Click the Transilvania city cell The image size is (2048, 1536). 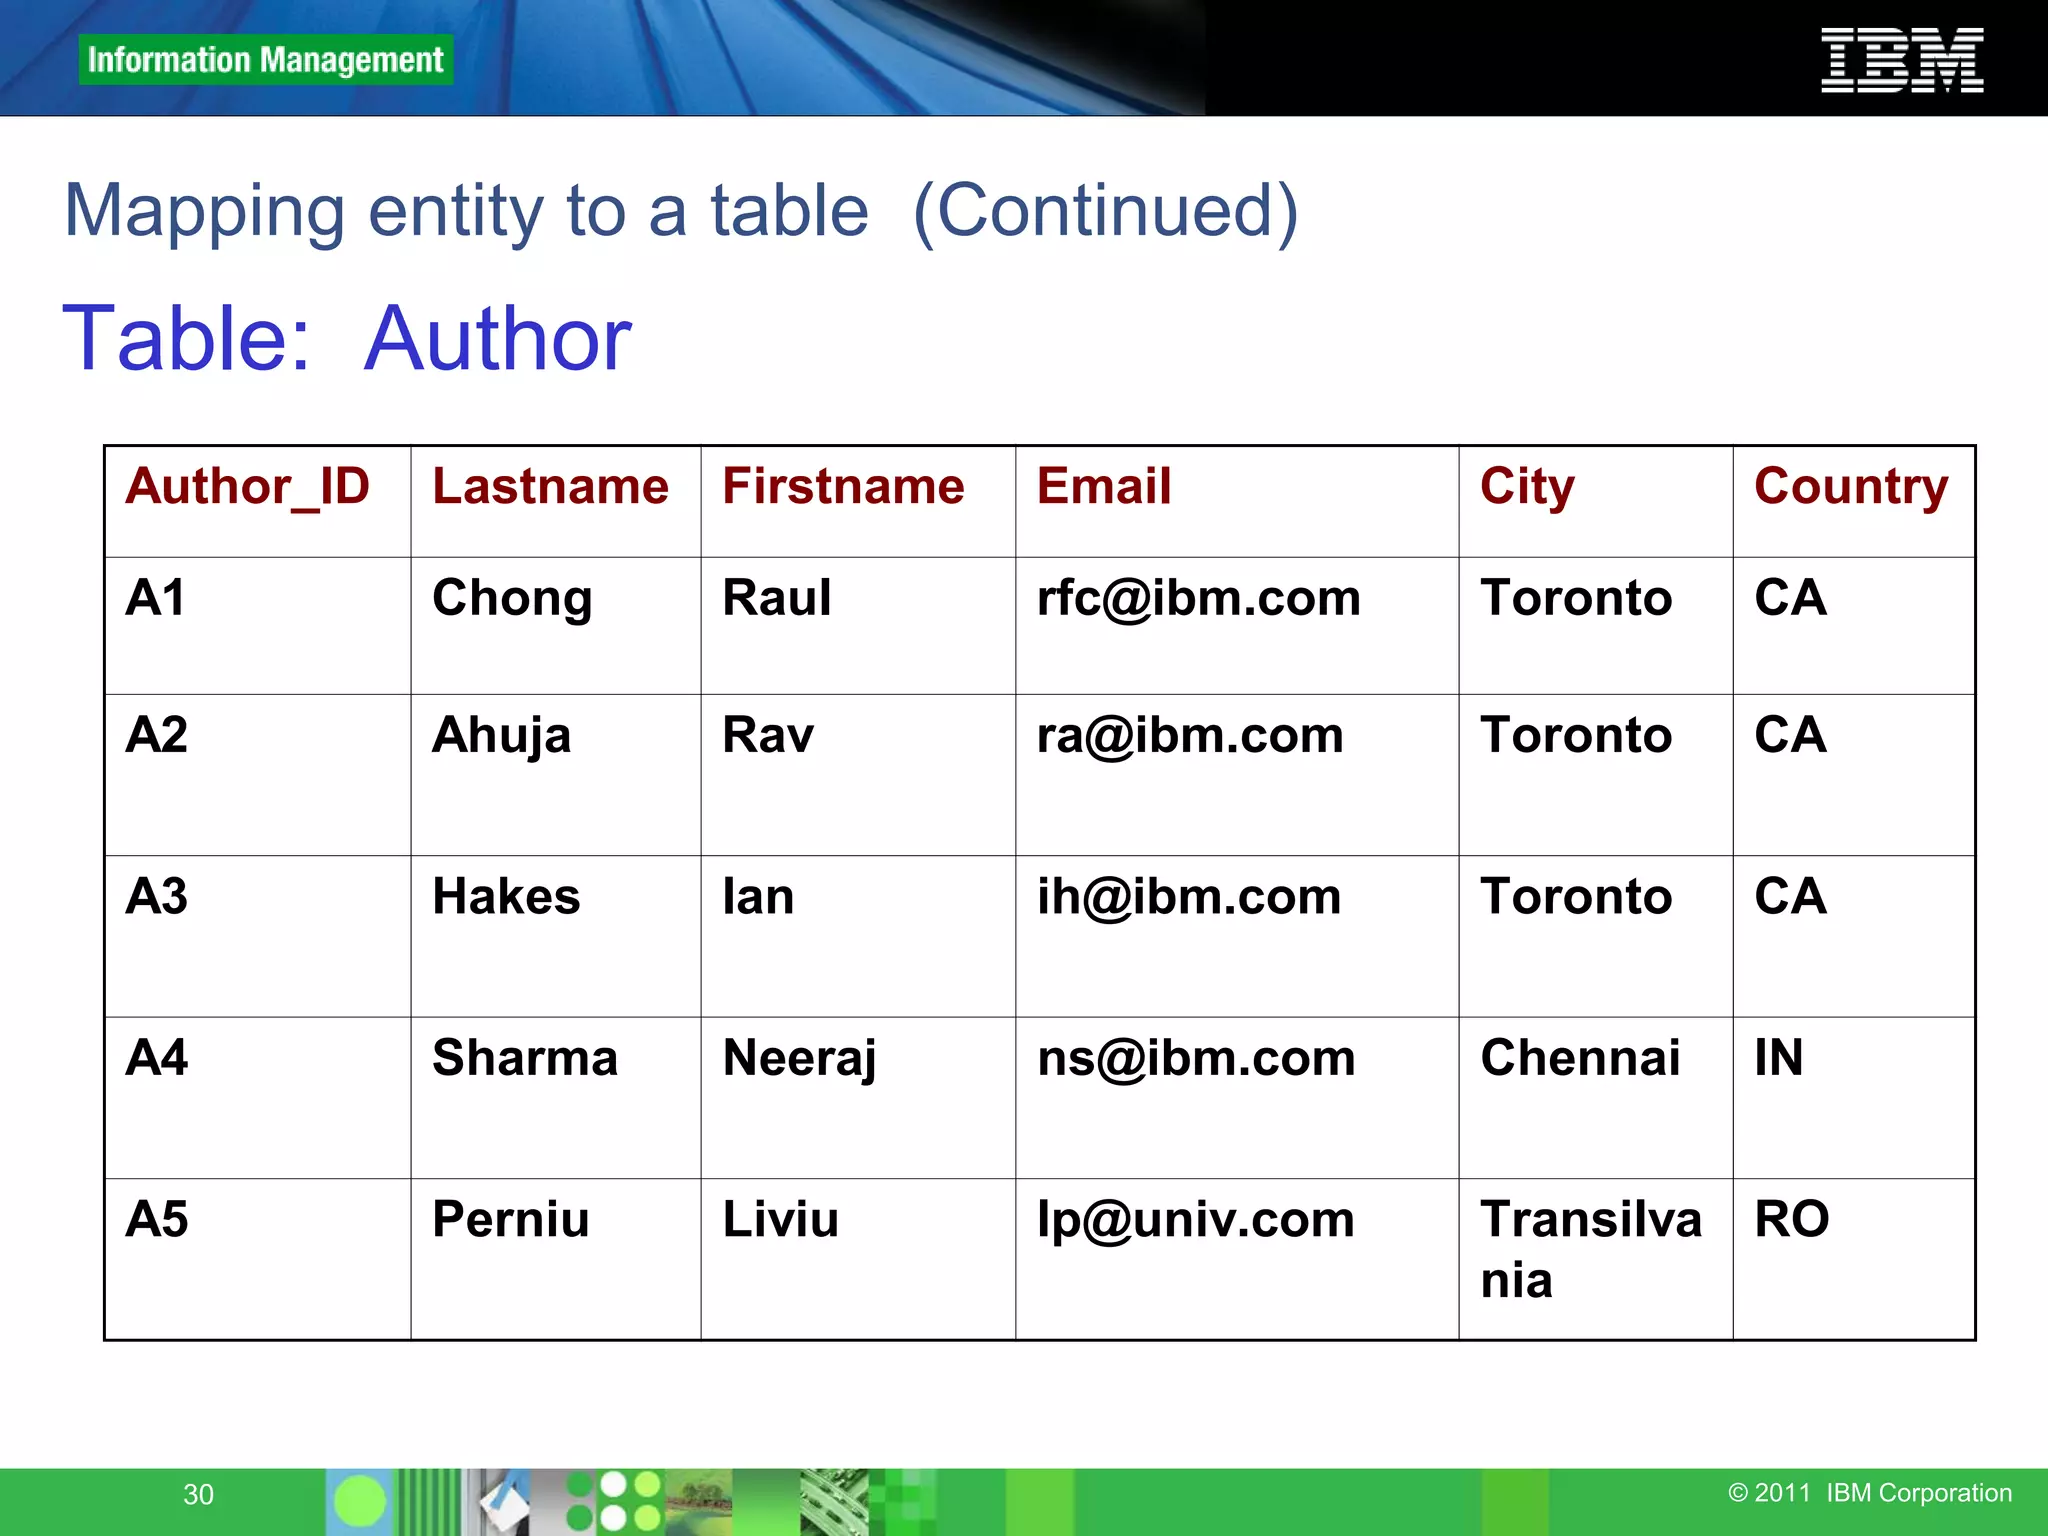(x=1590, y=1249)
